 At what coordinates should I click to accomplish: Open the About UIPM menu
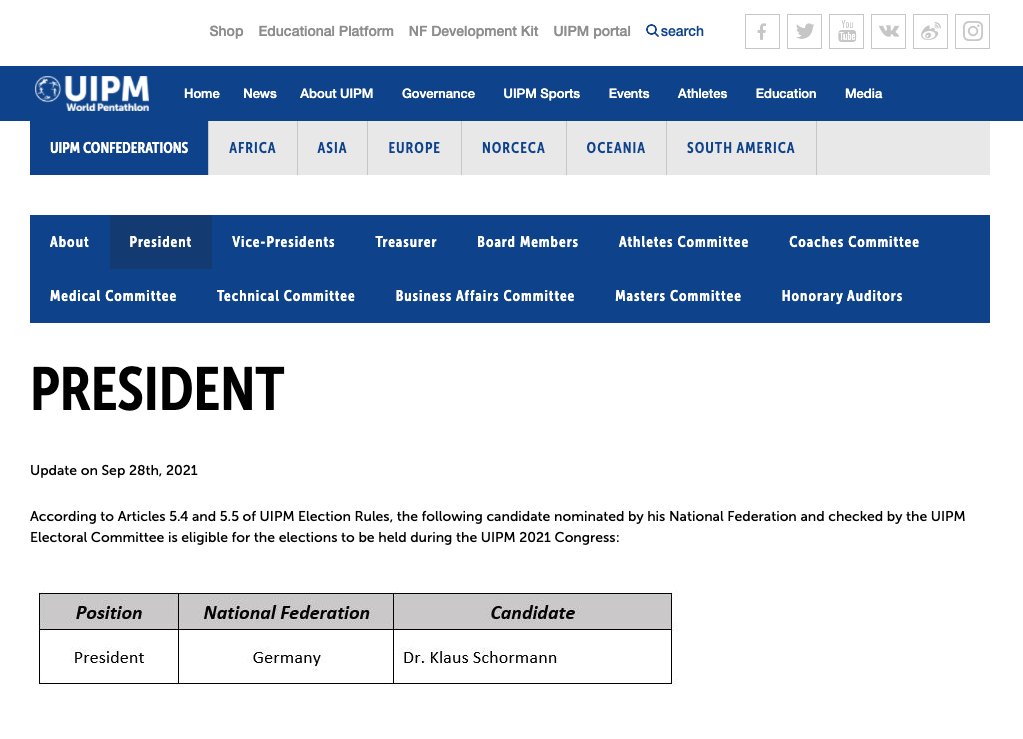click(x=337, y=93)
